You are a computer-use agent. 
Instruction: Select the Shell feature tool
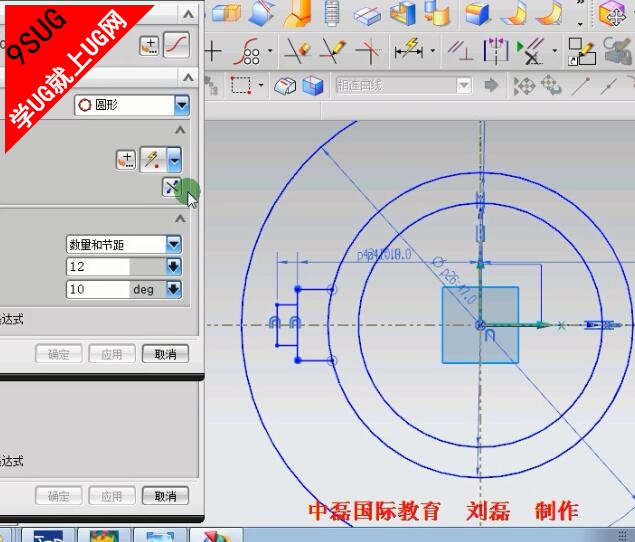pos(403,14)
